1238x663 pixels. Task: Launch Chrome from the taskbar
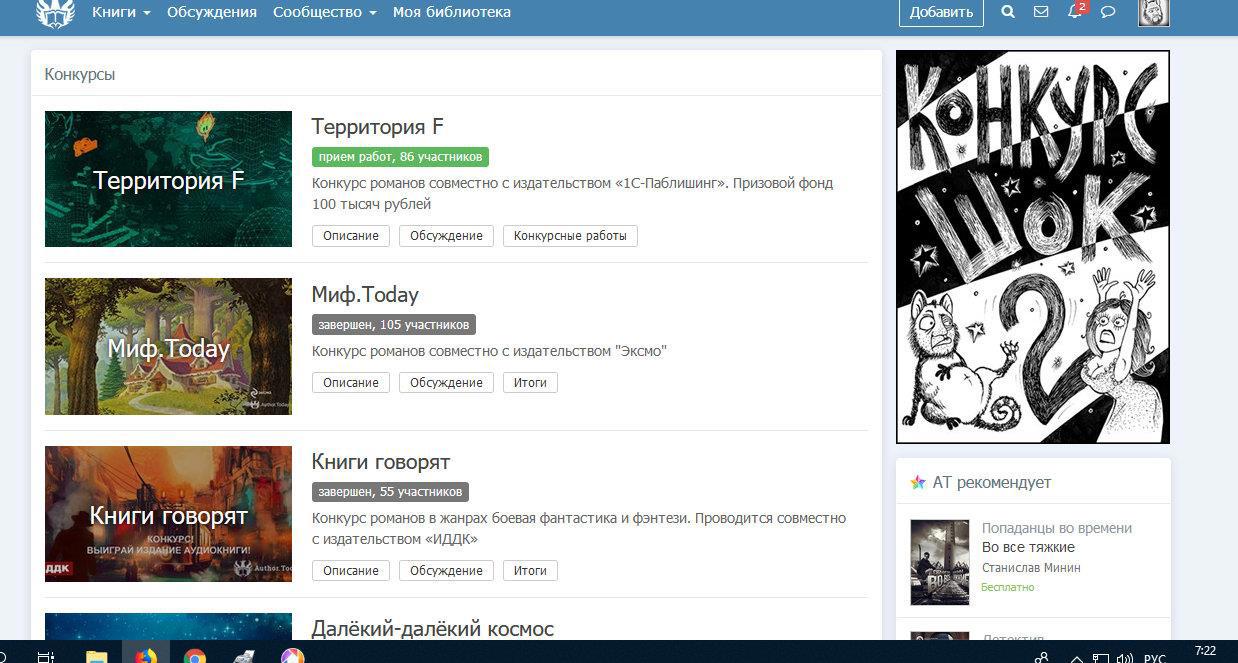pos(195,656)
